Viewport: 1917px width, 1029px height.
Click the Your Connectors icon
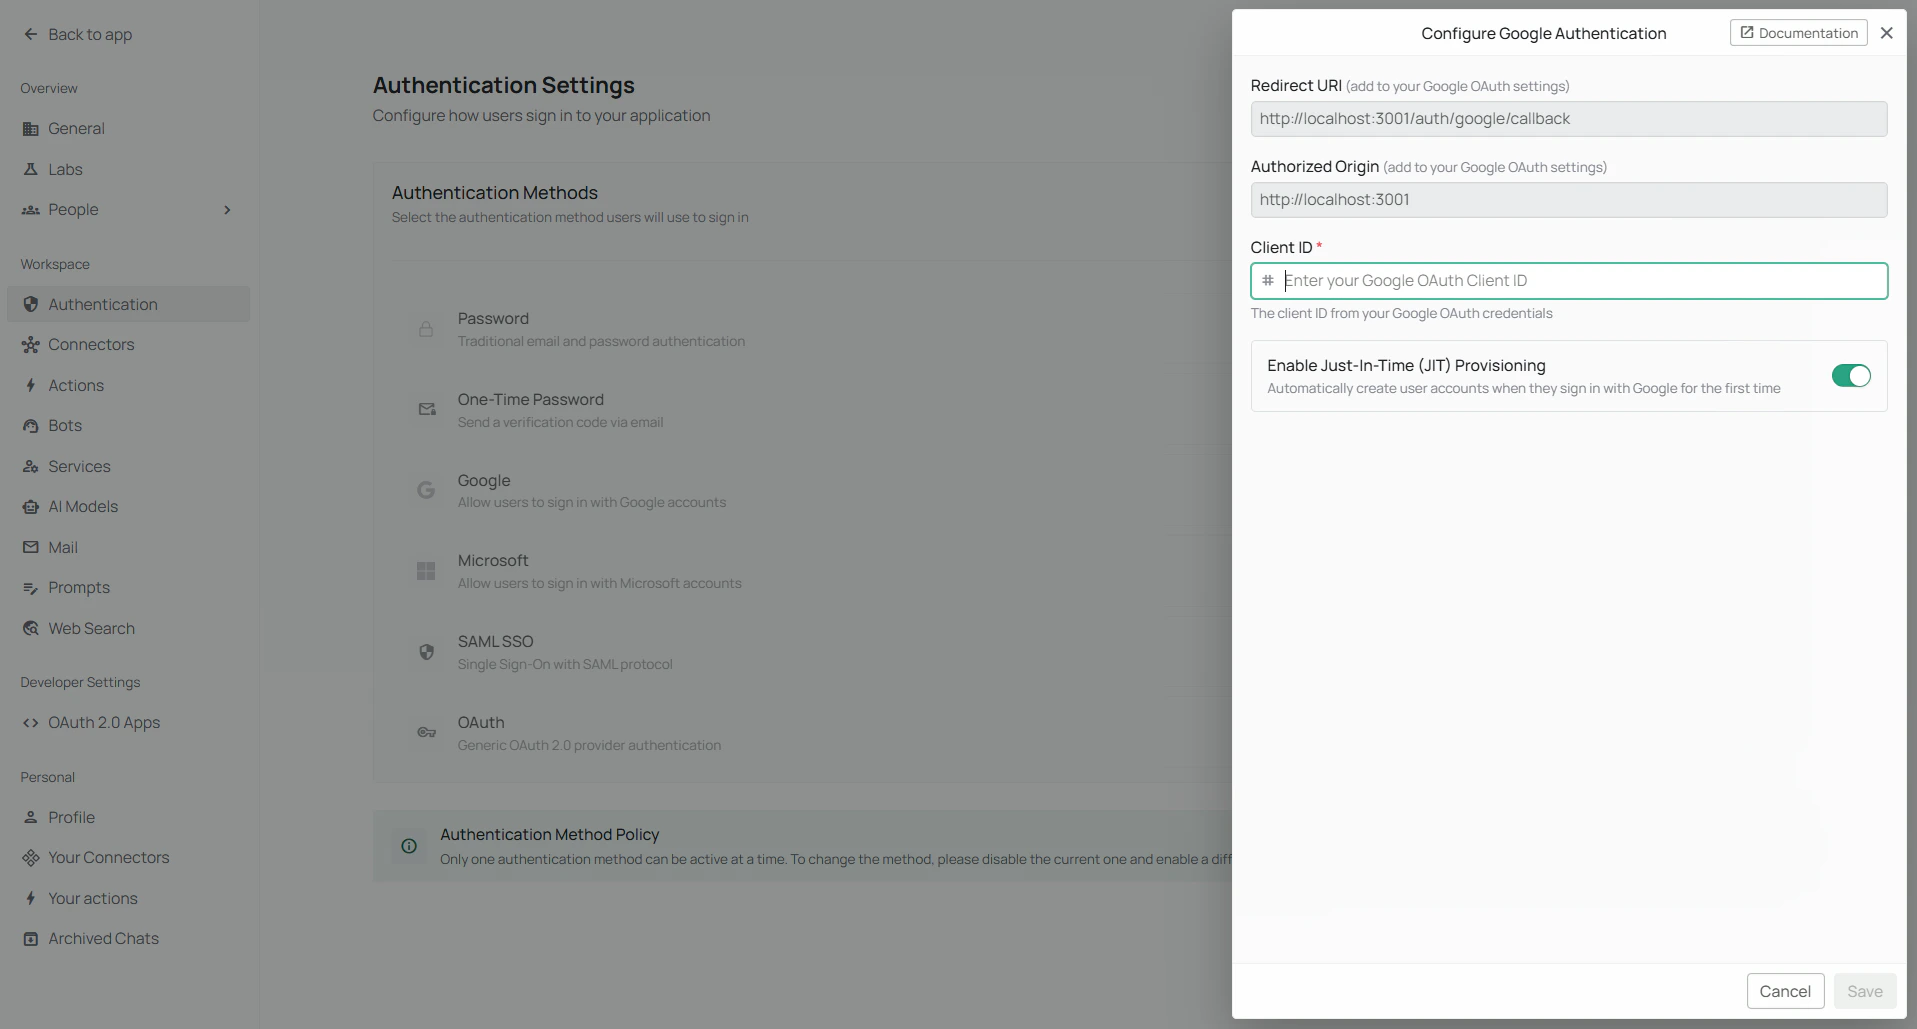pyautogui.click(x=31, y=858)
